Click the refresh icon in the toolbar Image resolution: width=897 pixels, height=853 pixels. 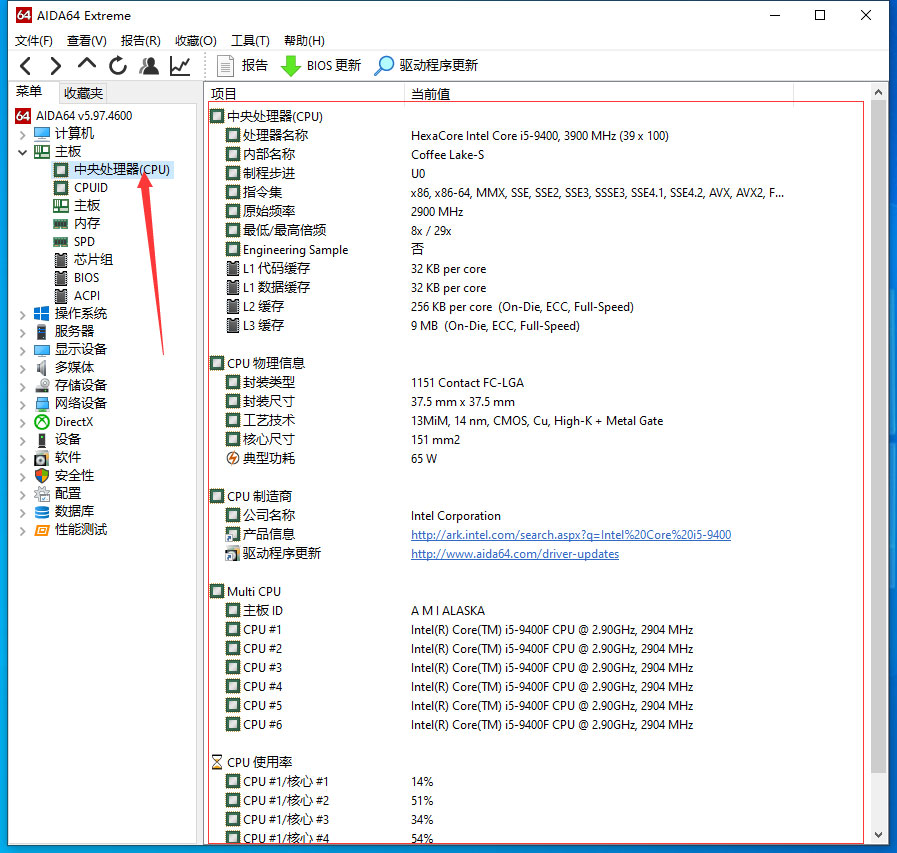coord(118,65)
